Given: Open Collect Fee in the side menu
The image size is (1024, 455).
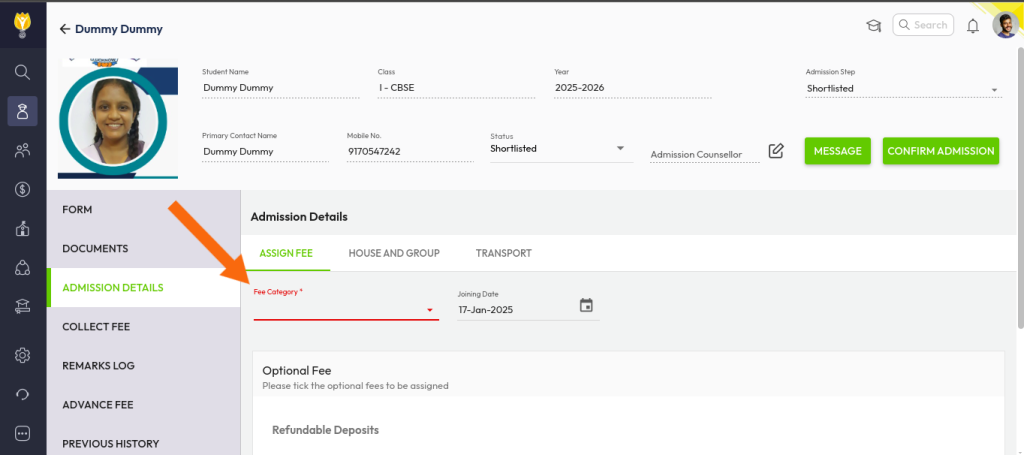Looking at the screenshot, I should [96, 327].
